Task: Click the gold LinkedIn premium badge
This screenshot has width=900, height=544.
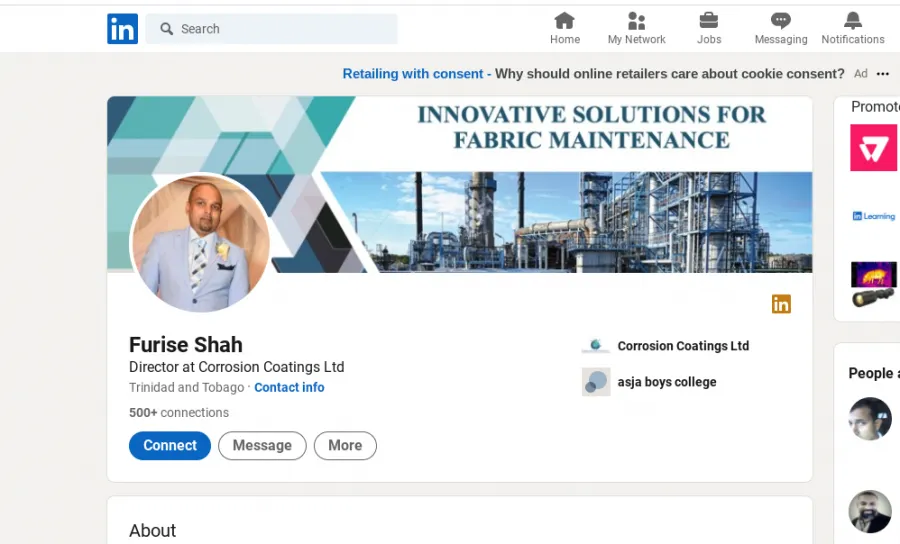Action: (781, 304)
